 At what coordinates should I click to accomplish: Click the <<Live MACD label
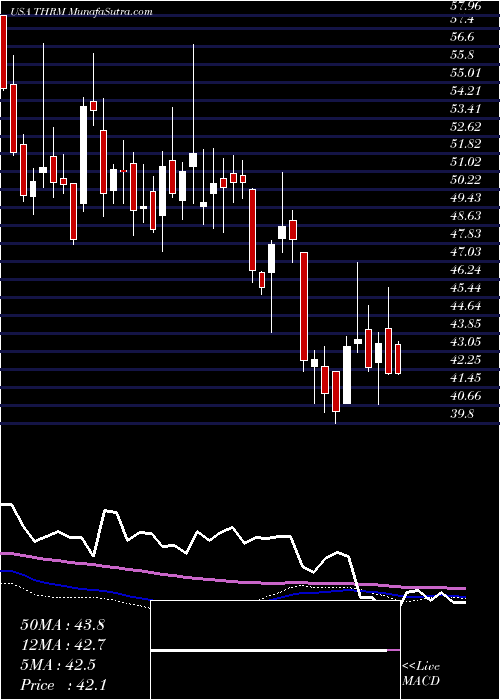(421, 674)
